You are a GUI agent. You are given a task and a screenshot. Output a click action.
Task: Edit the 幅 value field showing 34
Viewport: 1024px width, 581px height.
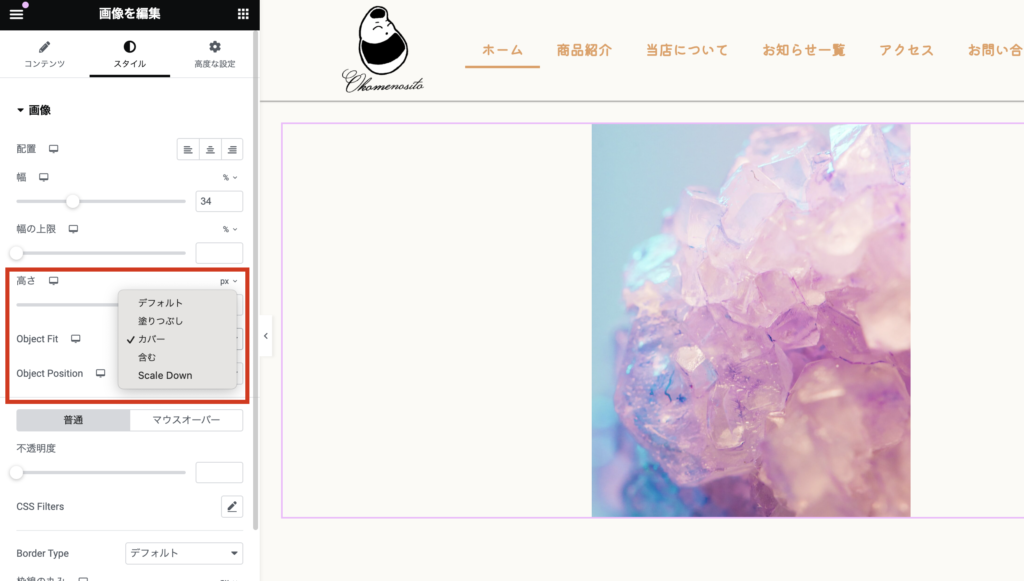[x=219, y=201]
